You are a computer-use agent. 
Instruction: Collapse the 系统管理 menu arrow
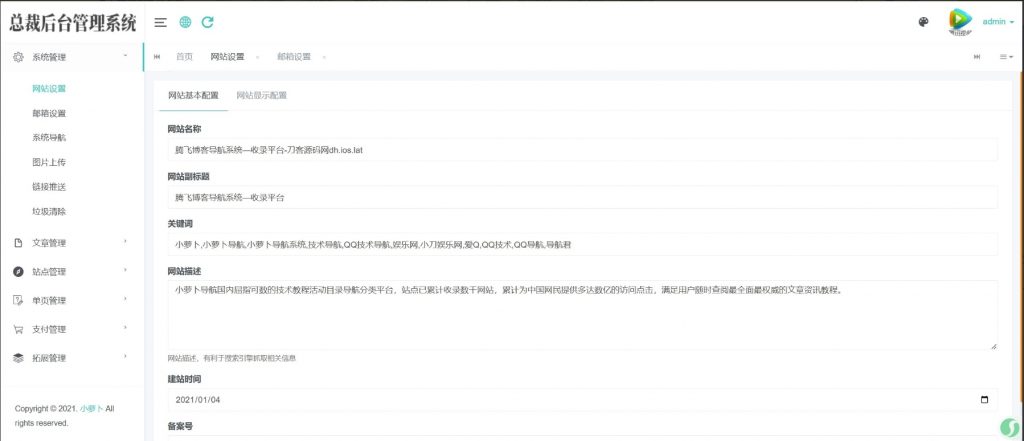click(x=125, y=56)
